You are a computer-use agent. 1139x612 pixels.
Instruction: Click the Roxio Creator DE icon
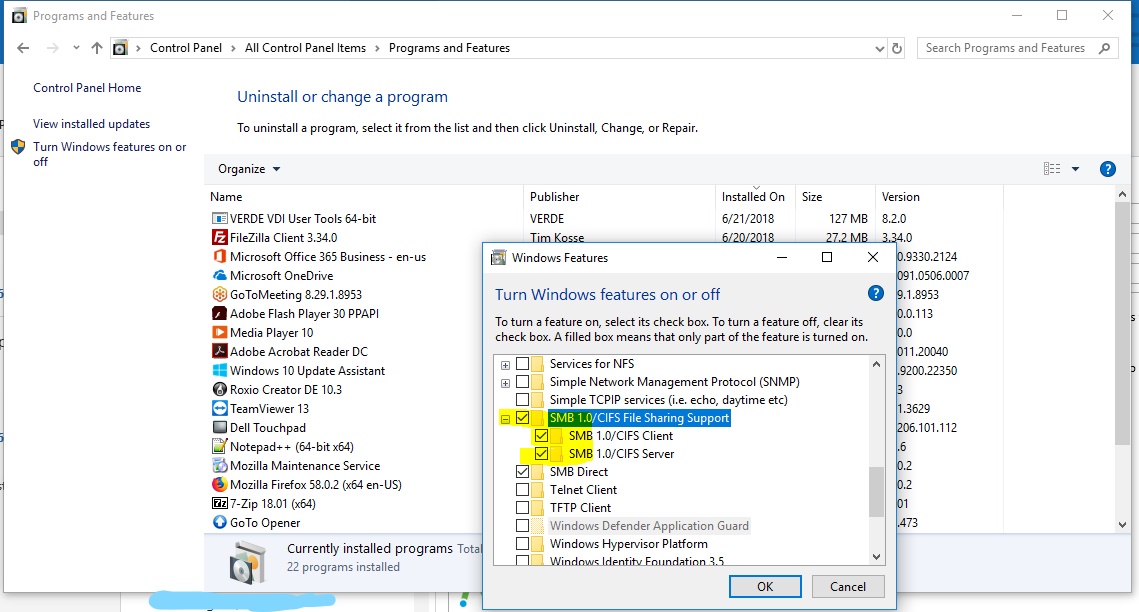[x=219, y=389]
